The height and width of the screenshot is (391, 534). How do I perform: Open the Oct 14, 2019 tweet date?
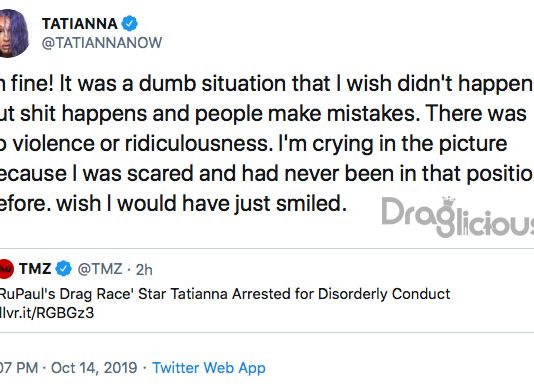click(94, 368)
